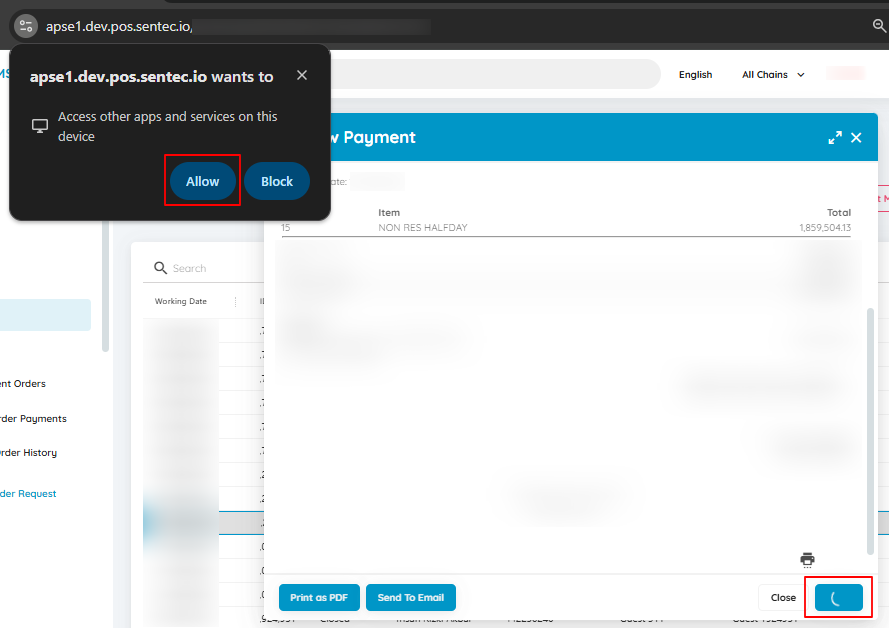The width and height of the screenshot is (889, 628).
Task: Click the loading spinner button beside Close
Action: tap(839, 597)
